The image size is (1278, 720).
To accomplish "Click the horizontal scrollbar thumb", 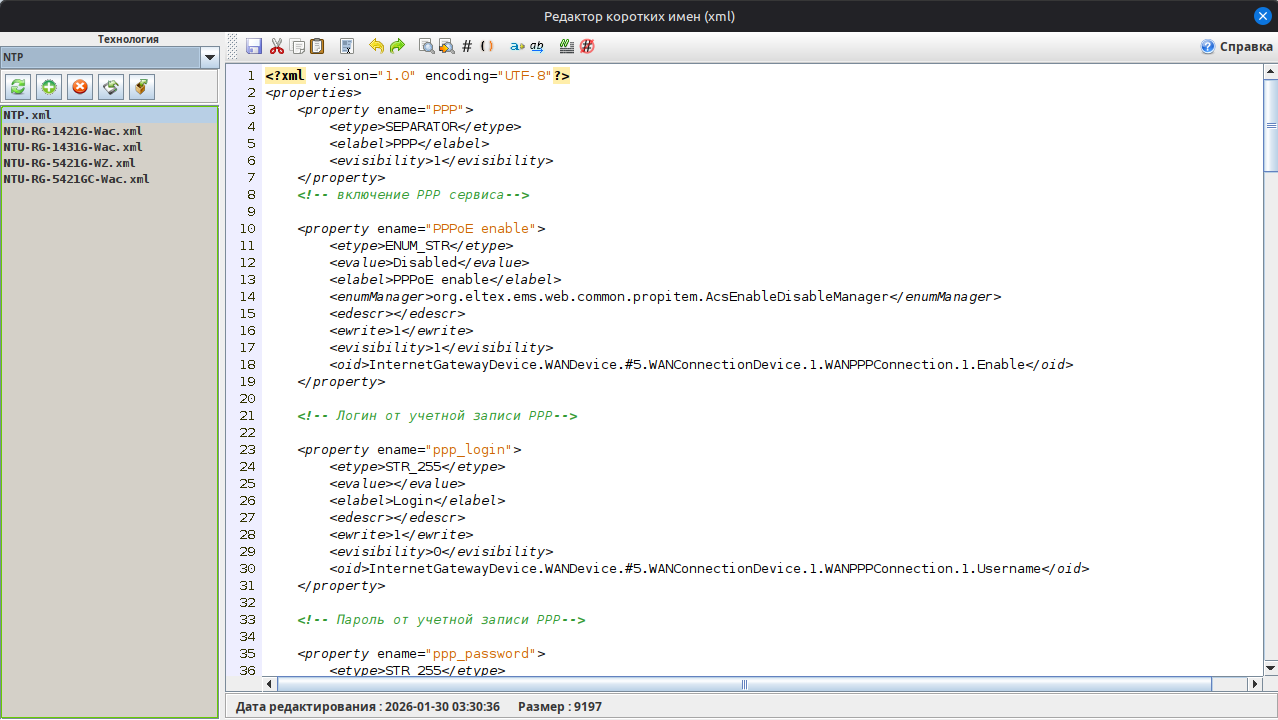I will coord(744,685).
